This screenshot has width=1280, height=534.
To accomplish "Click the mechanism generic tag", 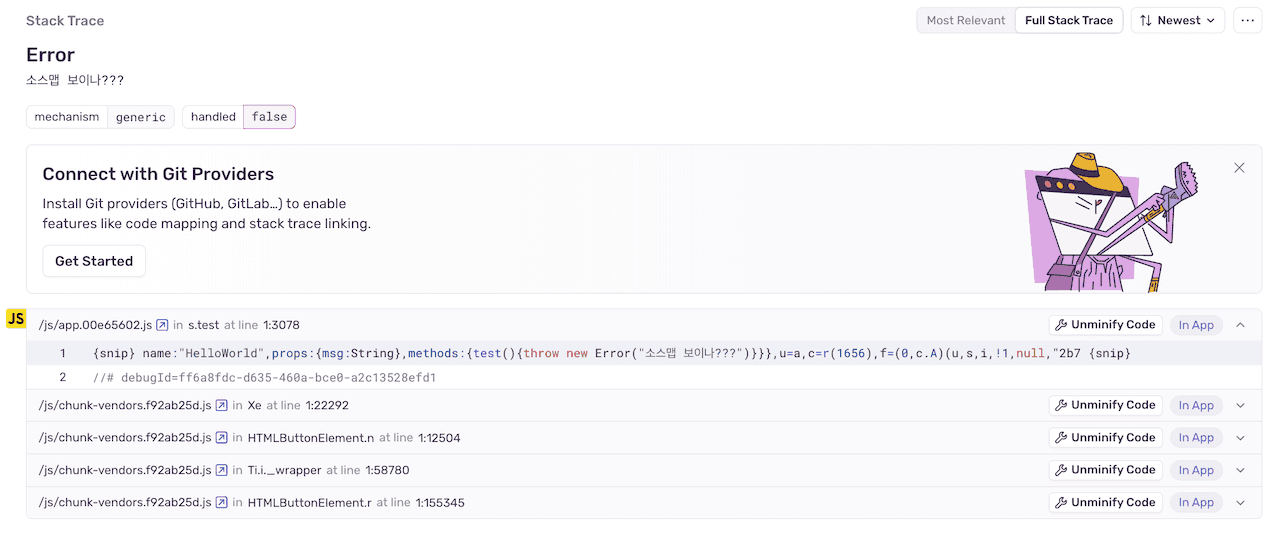I will pos(100,117).
